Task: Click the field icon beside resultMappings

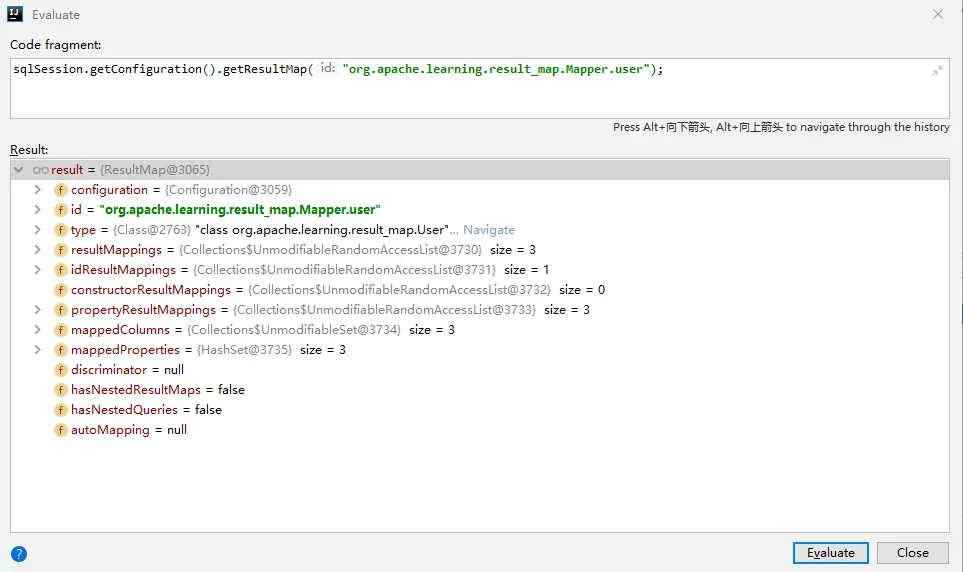Action: (60, 249)
